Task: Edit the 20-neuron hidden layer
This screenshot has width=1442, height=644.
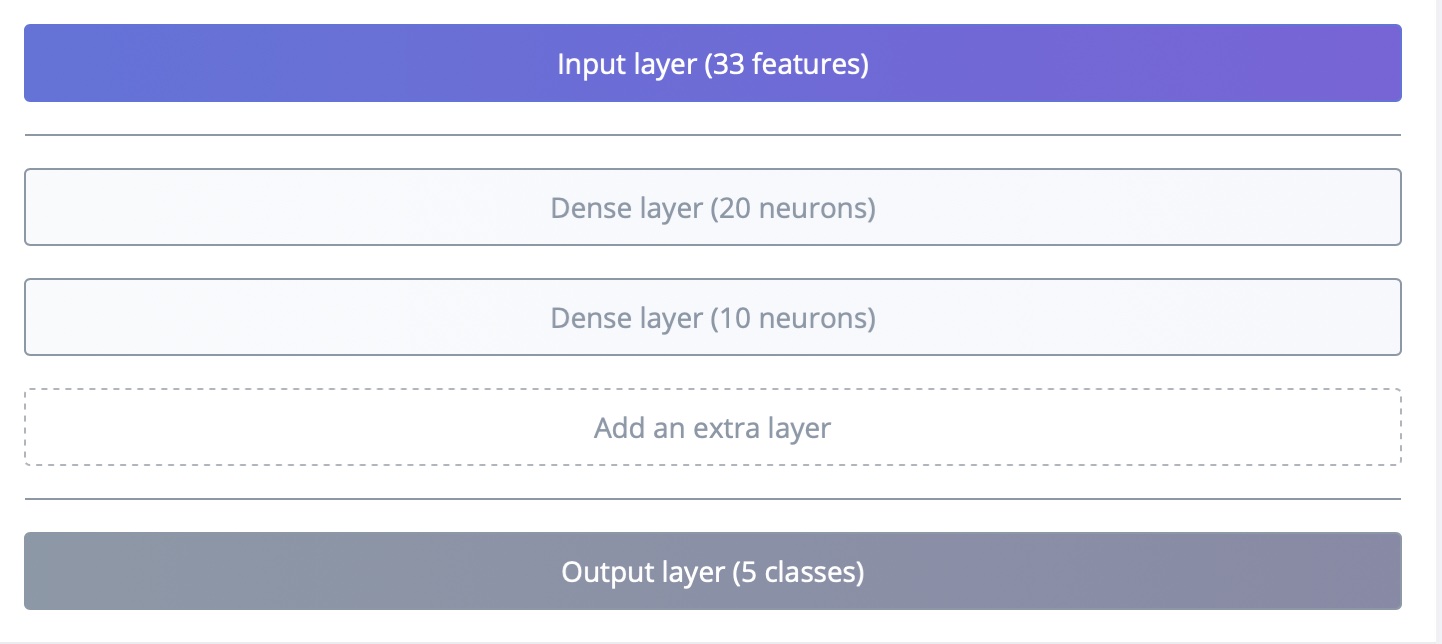Action: point(712,208)
